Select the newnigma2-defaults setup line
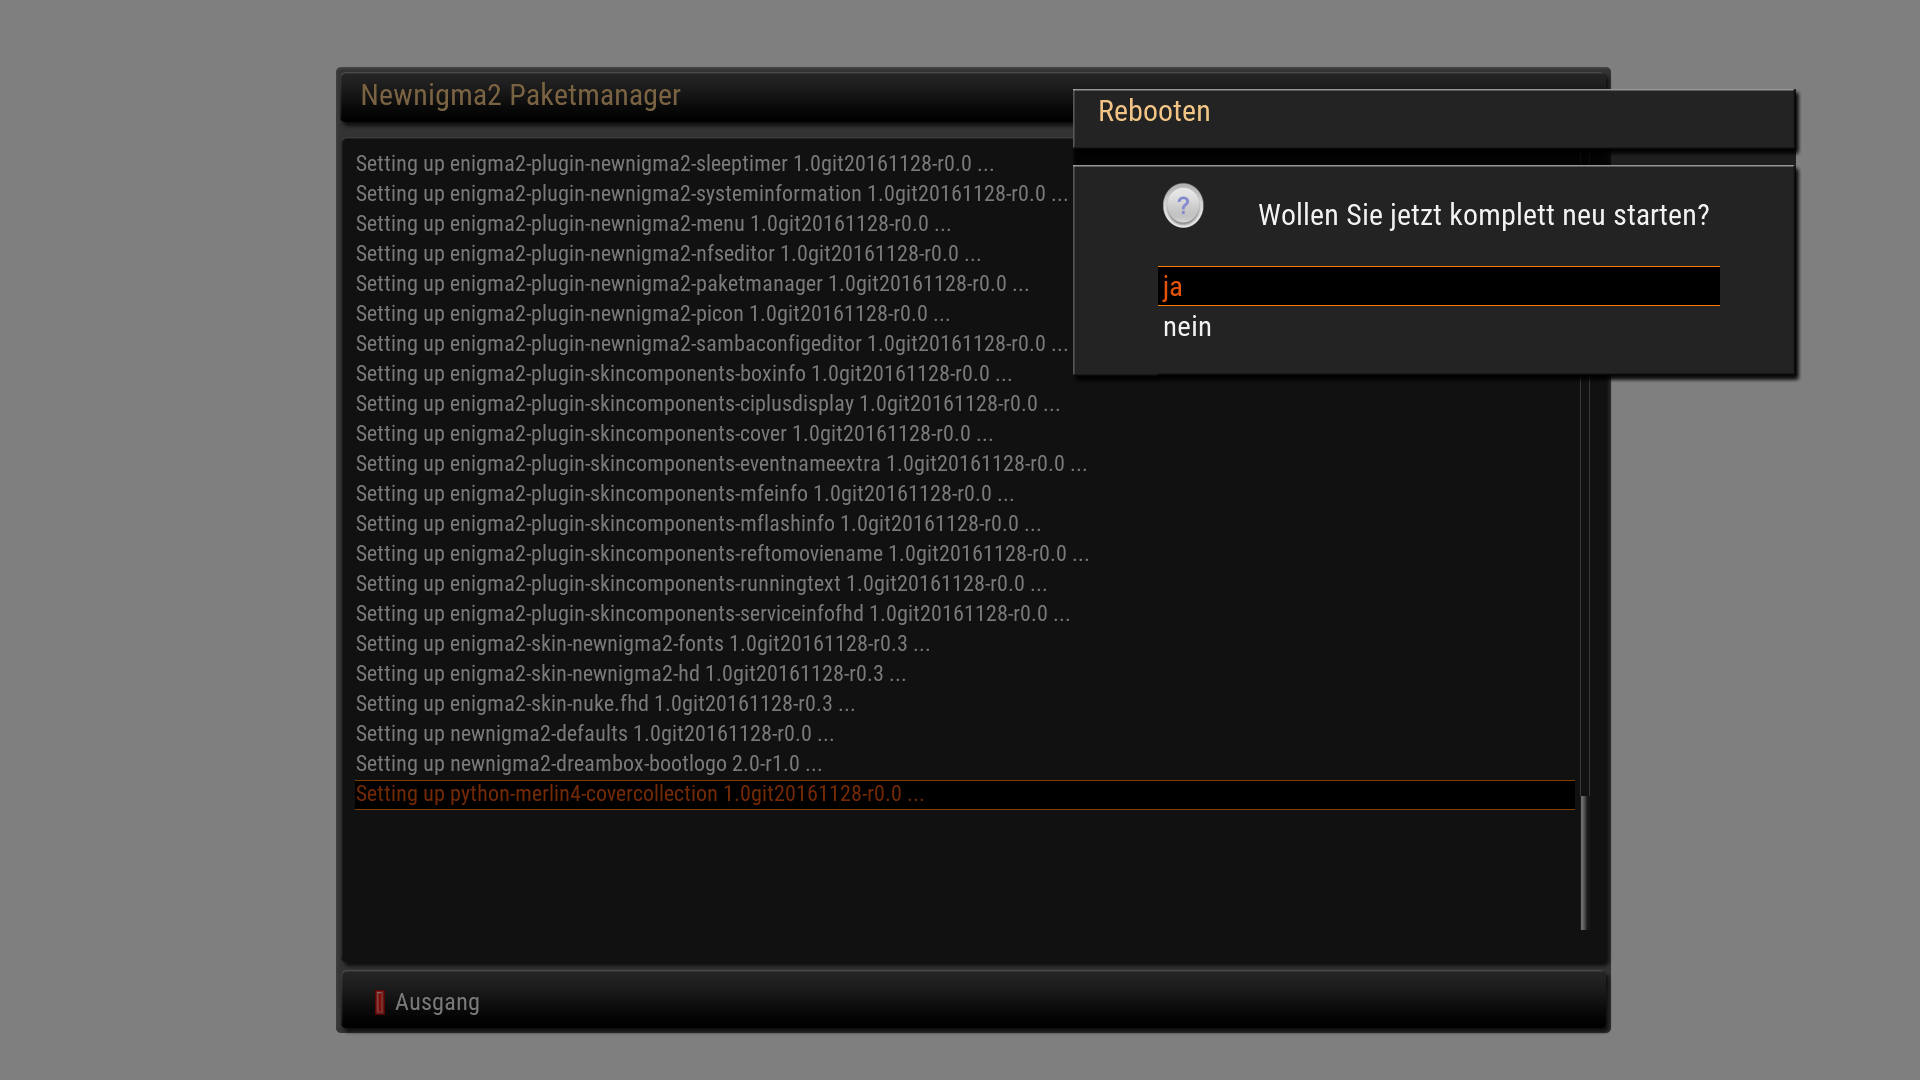The image size is (1920, 1080). click(595, 734)
